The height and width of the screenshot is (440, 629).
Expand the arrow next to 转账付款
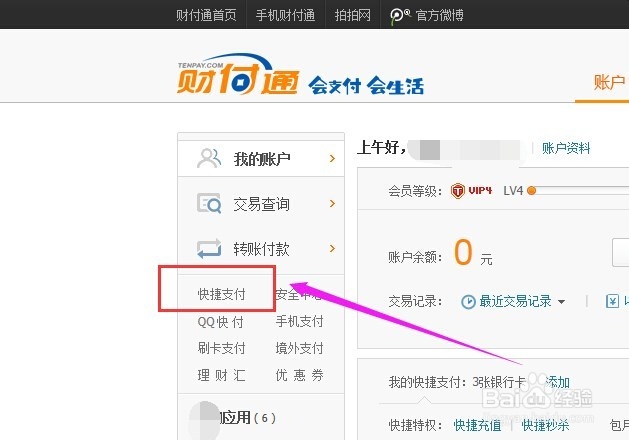(x=332, y=248)
